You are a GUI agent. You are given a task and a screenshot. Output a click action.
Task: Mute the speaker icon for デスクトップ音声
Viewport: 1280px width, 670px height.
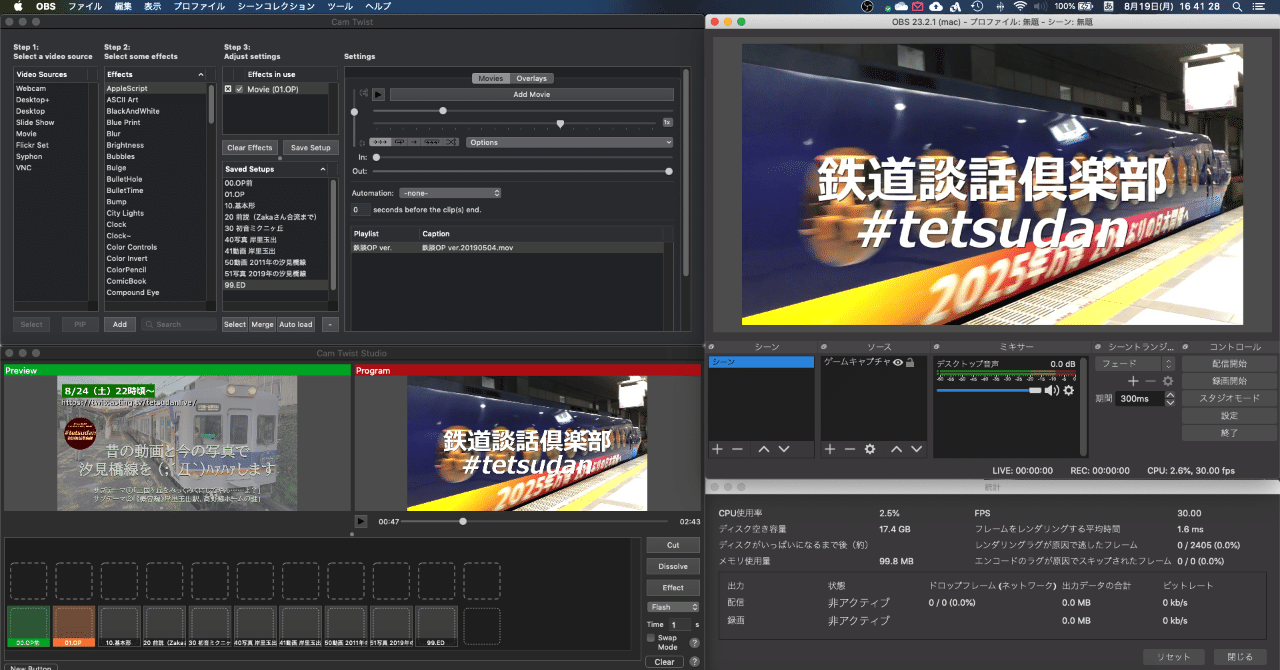tap(1053, 389)
